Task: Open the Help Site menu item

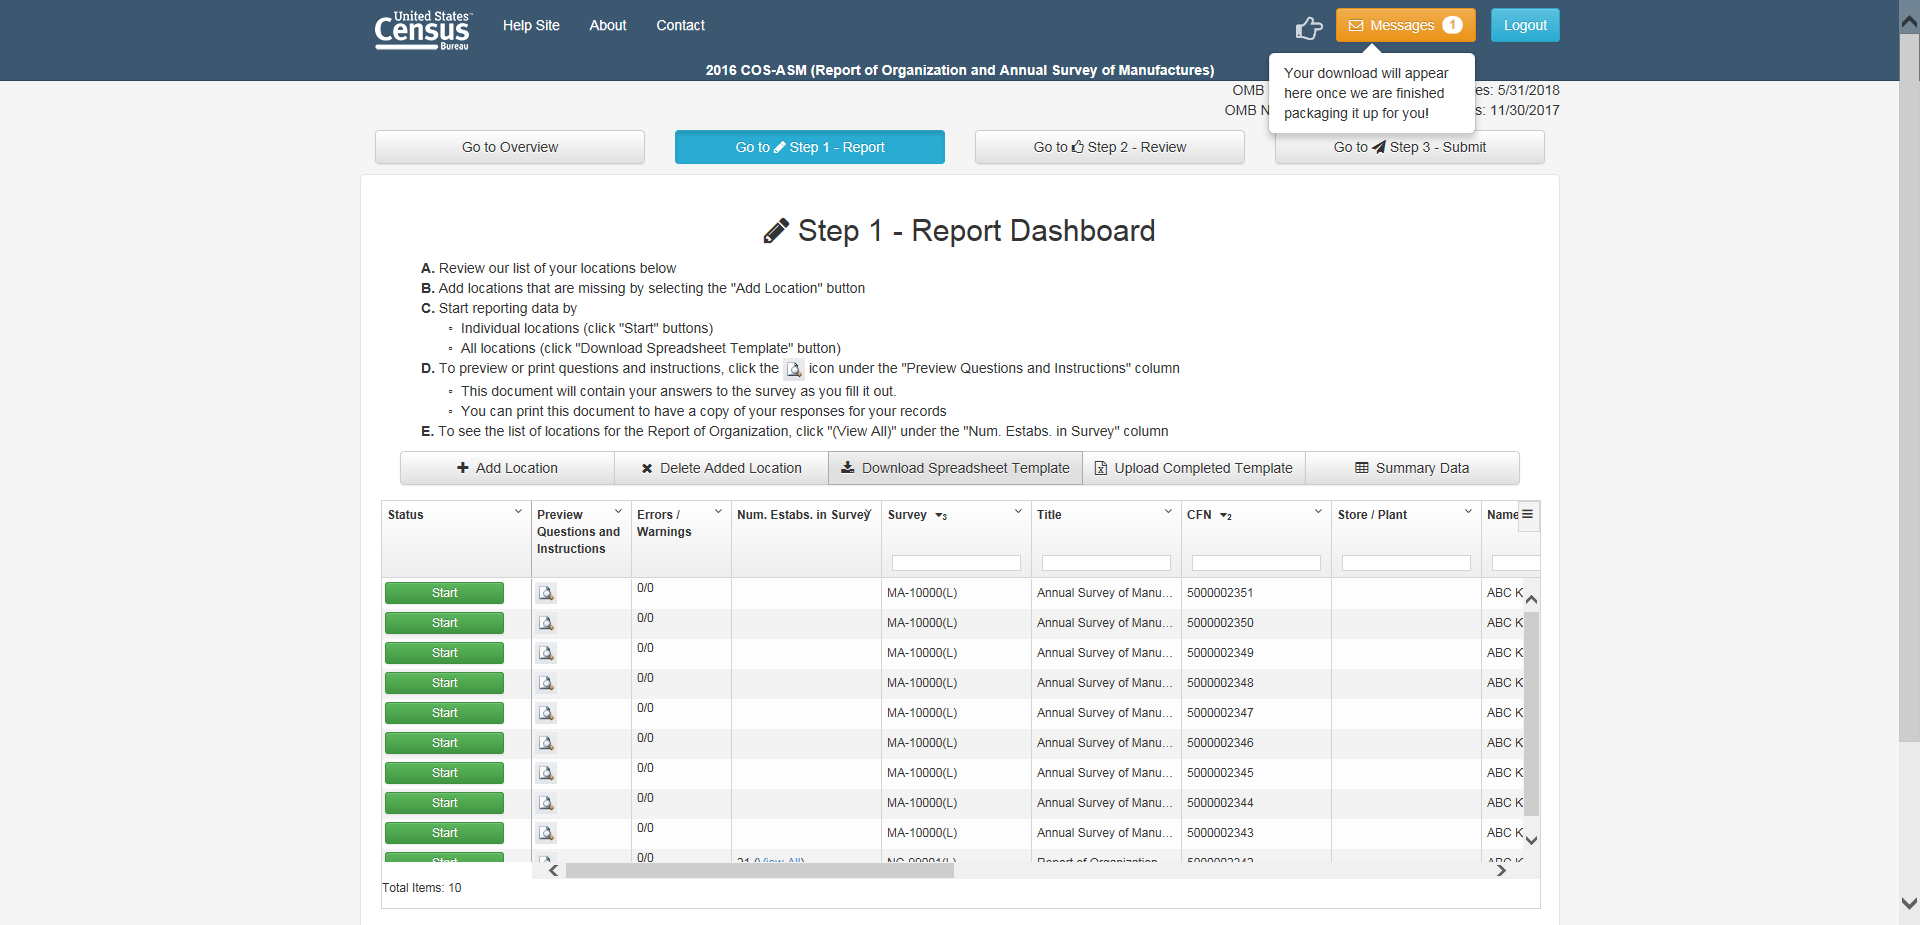Action: 531,26
